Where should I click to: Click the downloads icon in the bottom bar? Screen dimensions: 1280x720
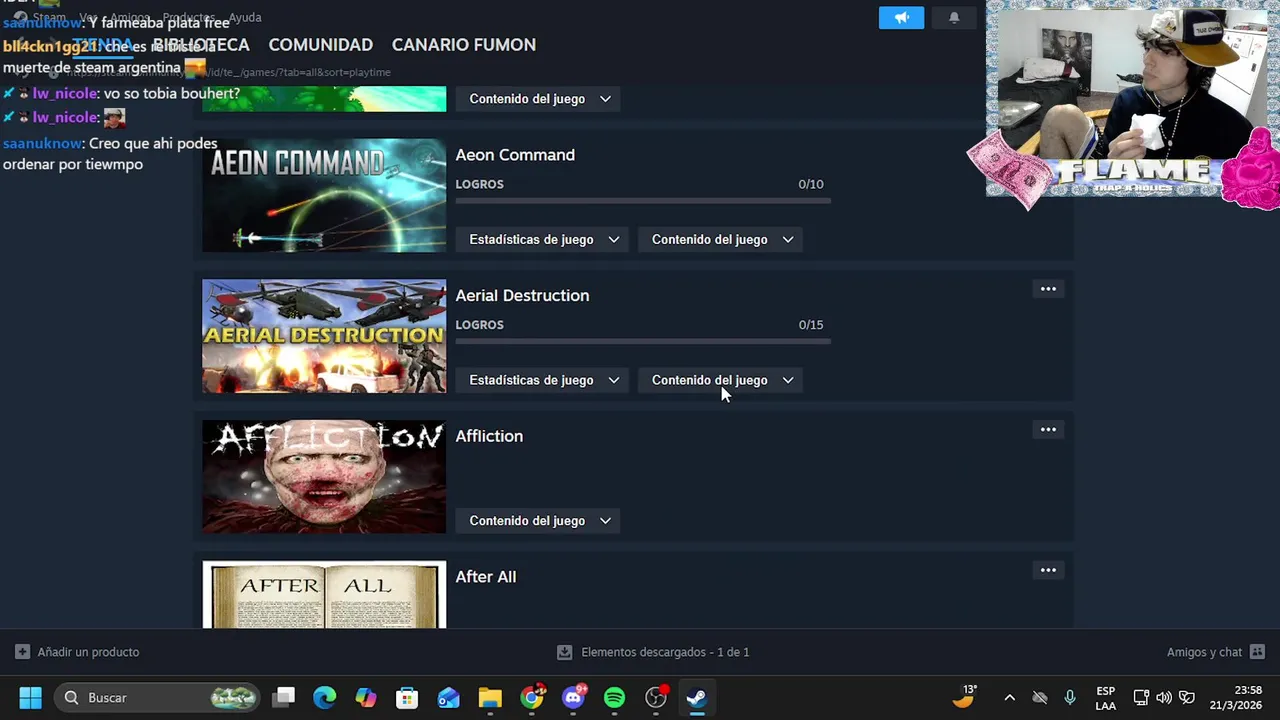[565, 652]
